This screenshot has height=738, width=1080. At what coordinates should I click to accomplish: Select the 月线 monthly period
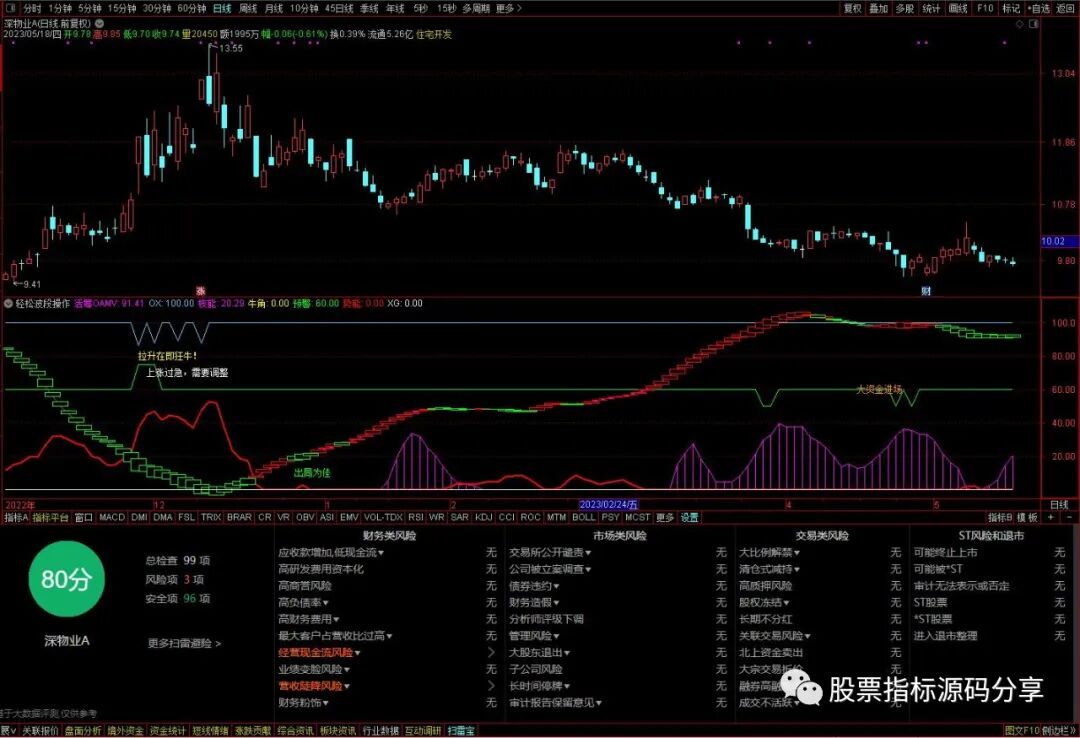[x=274, y=8]
